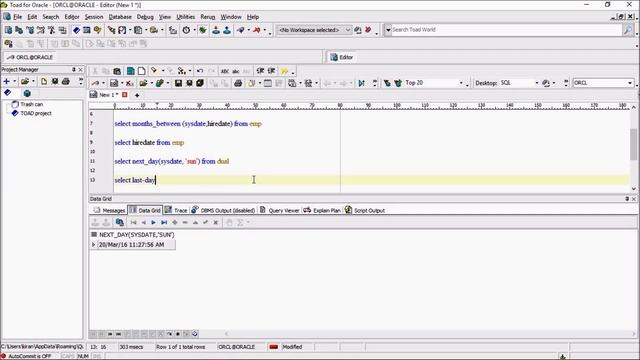Viewport: 640px width, 360px height.
Task: Expand the data row indicator arrow
Action: click(x=93, y=244)
